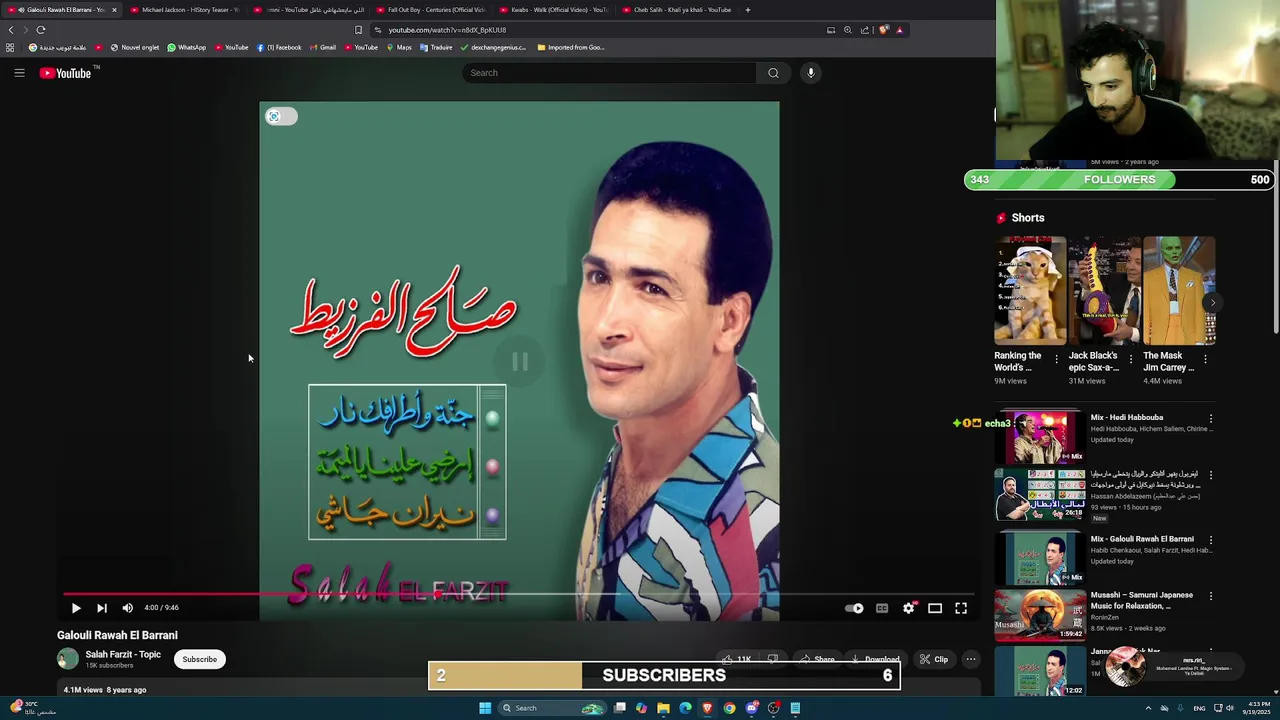Image resolution: width=1280 pixels, height=720 pixels.
Task: Switch to theater mode
Action: click(935, 608)
